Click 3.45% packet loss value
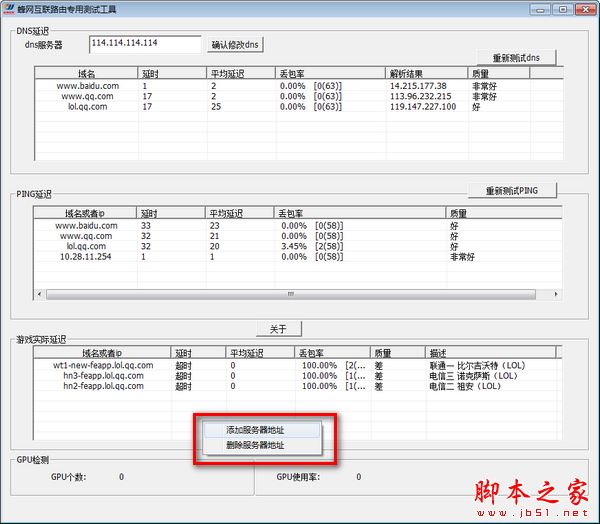 pos(294,246)
